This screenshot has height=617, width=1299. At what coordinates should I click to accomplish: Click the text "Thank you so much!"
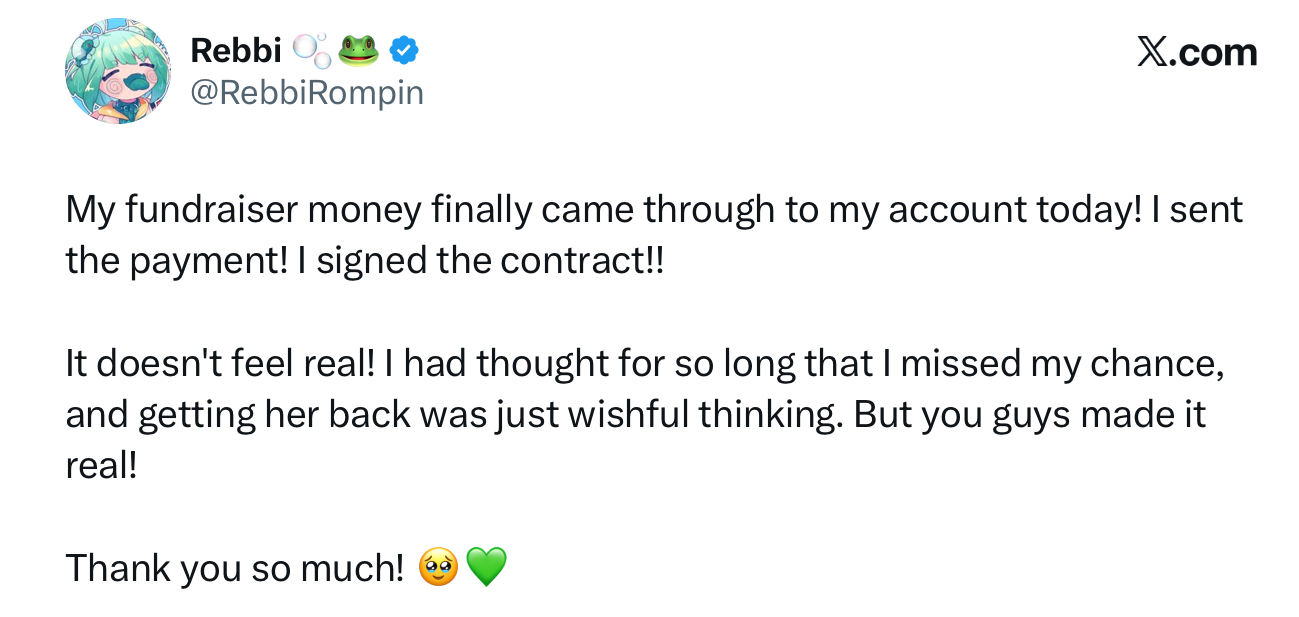pyautogui.click(x=234, y=569)
